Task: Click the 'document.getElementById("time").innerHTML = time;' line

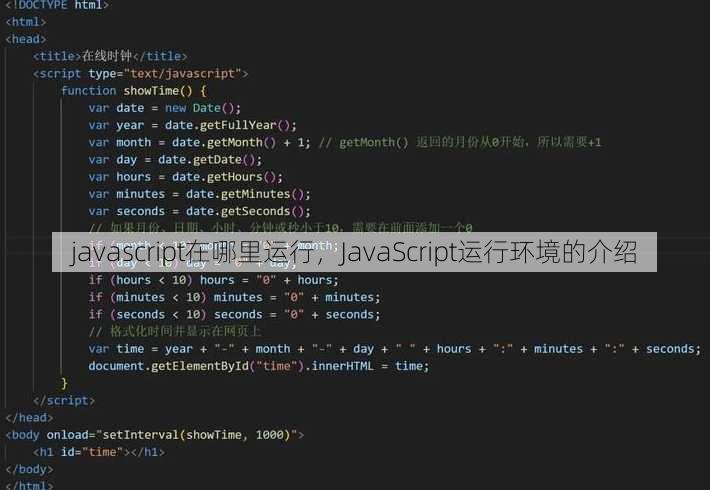Action: (x=259, y=366)
